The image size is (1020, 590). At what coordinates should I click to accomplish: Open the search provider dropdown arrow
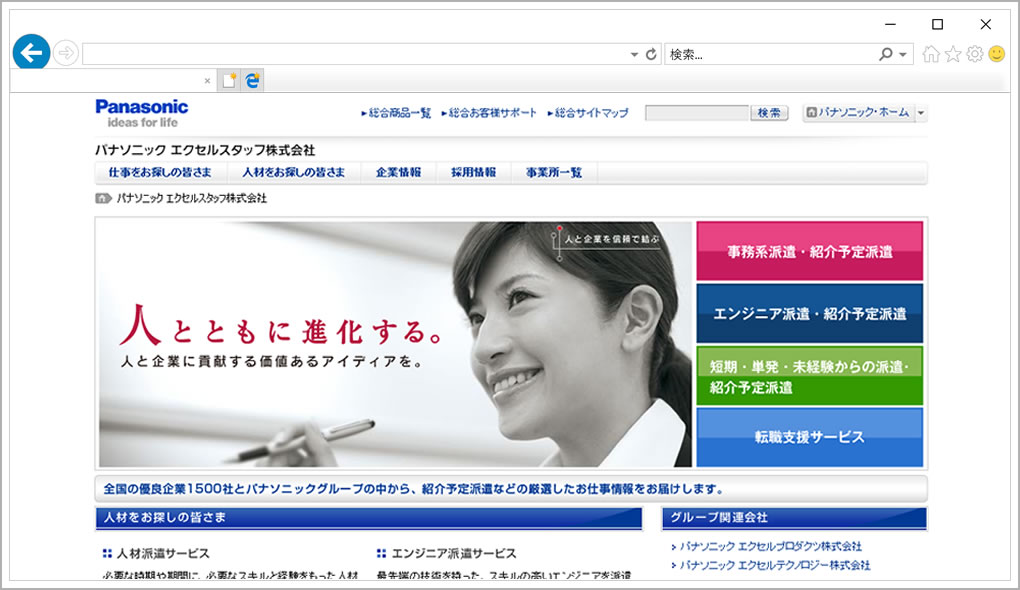pos(903,55)
